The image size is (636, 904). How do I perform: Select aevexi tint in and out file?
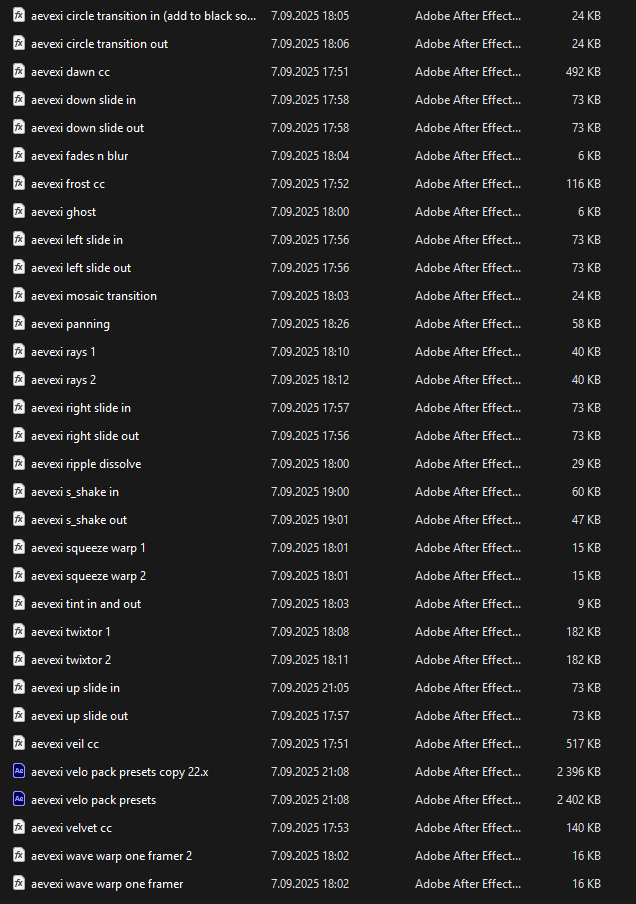pyautogui.click(x=86, y=604)
